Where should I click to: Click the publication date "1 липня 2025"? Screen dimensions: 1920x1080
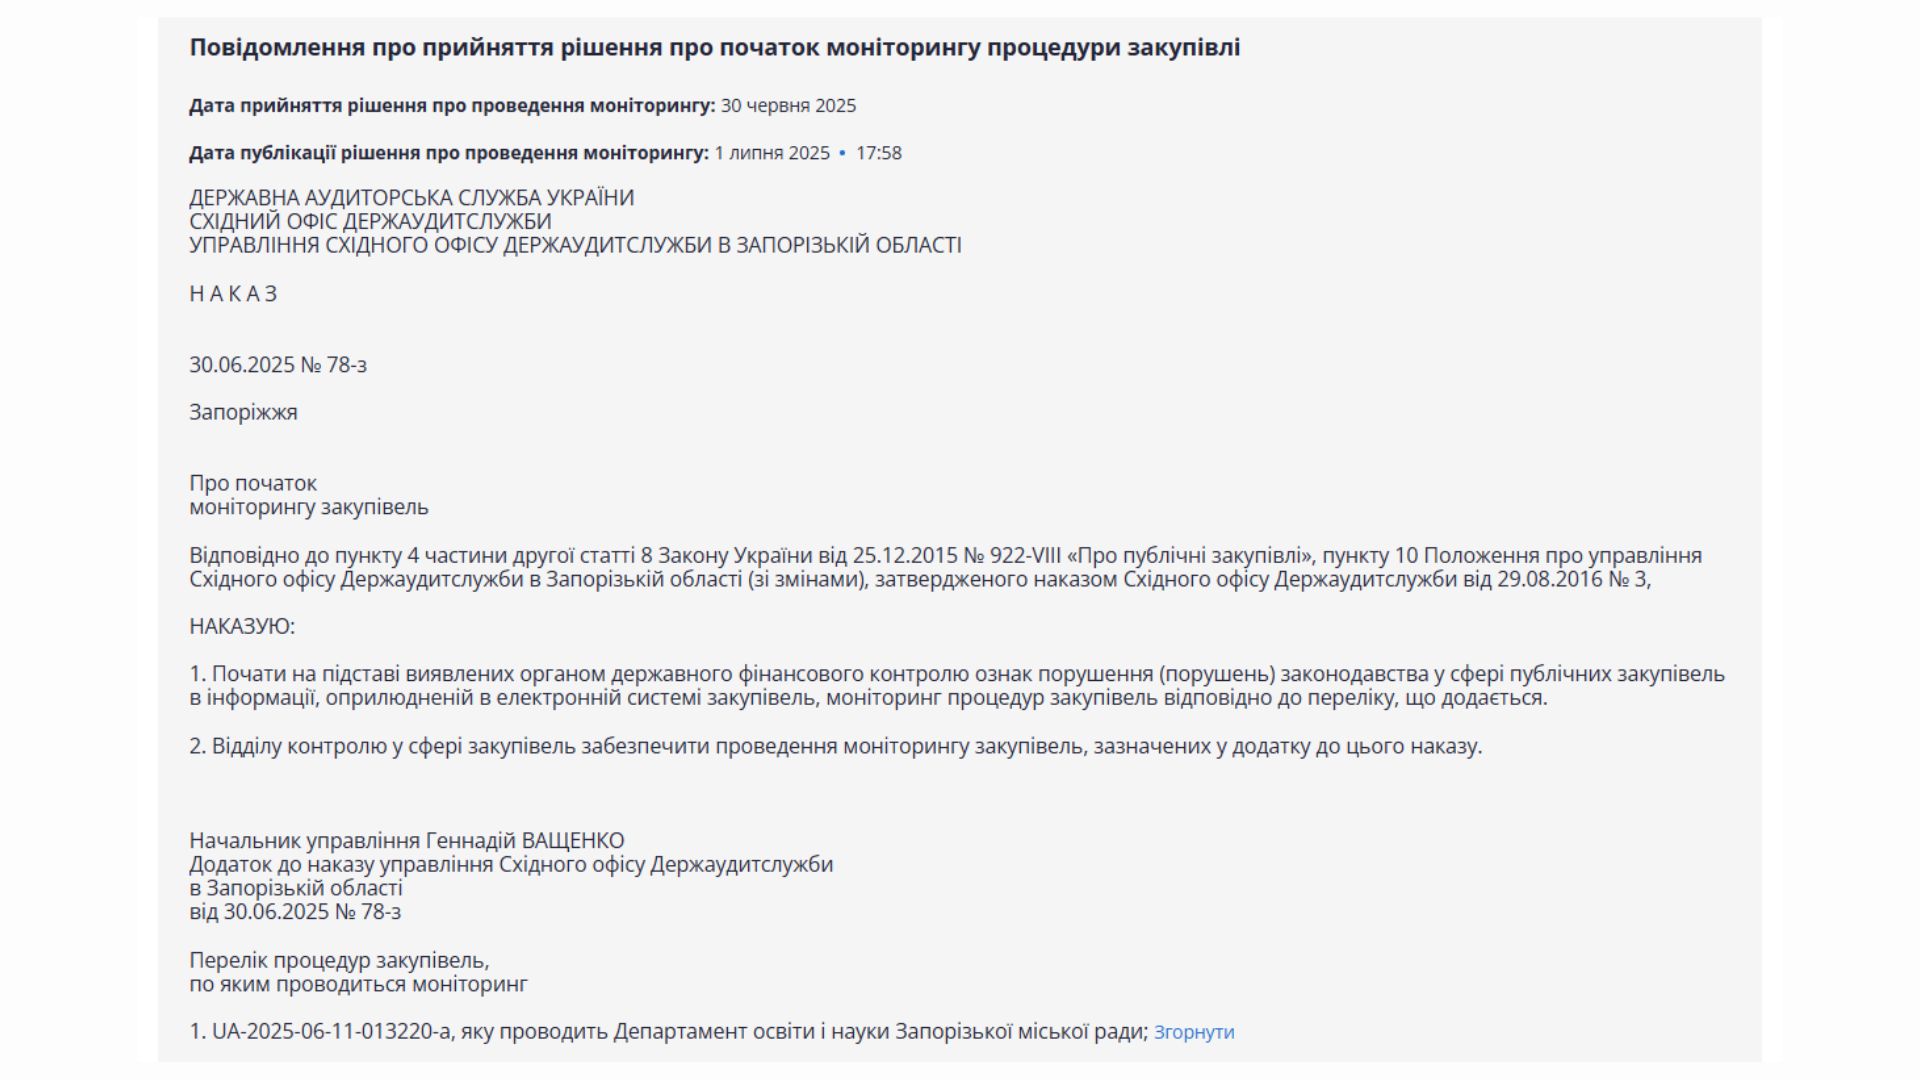[772, 153]
